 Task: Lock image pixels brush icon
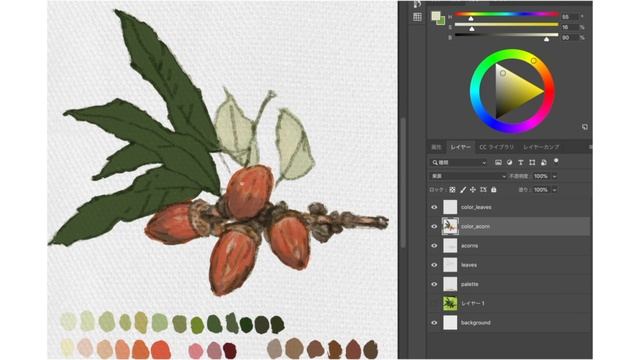click(x=463, y=190)
